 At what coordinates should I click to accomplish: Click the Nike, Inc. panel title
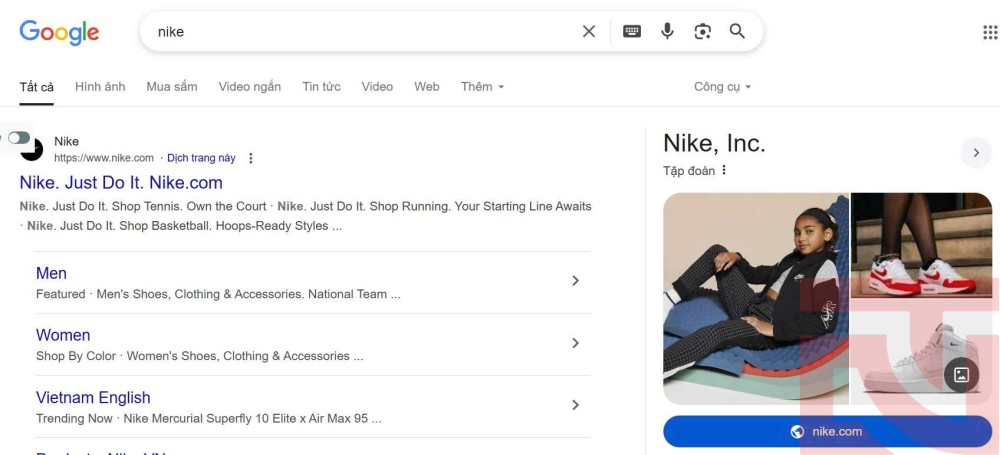pos(714,143)
